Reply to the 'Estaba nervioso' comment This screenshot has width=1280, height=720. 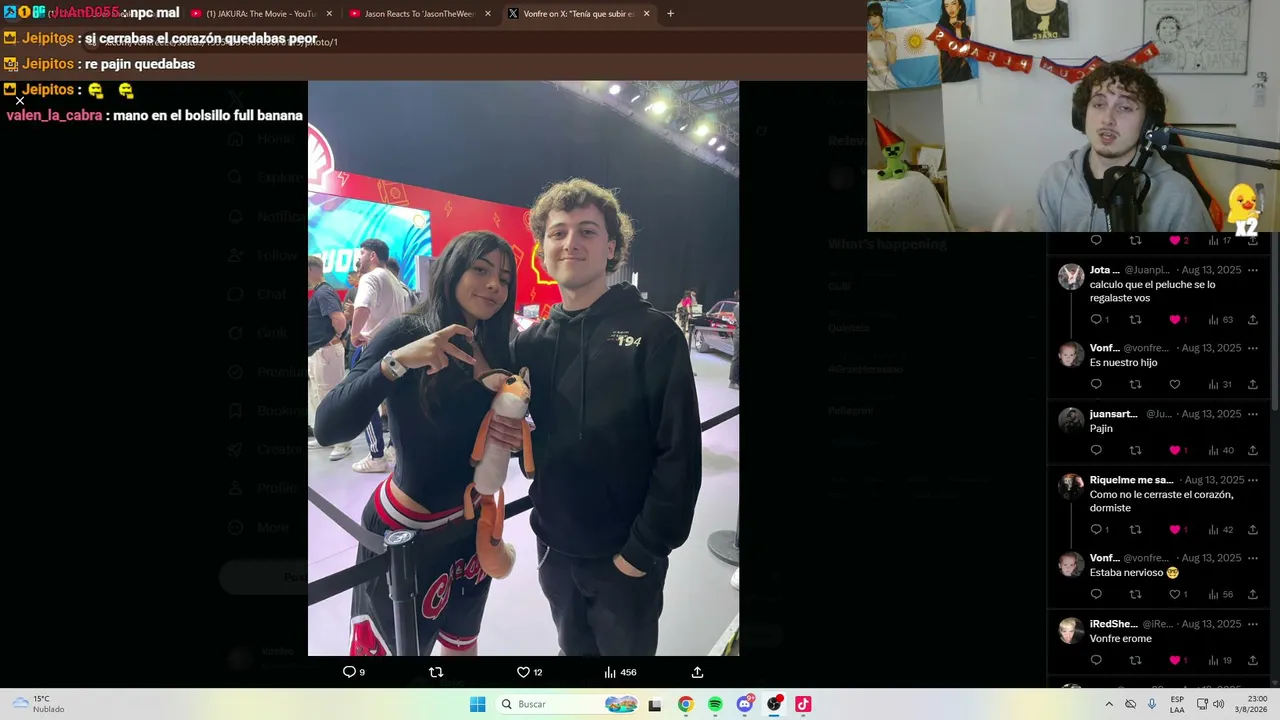point(1096,594)
